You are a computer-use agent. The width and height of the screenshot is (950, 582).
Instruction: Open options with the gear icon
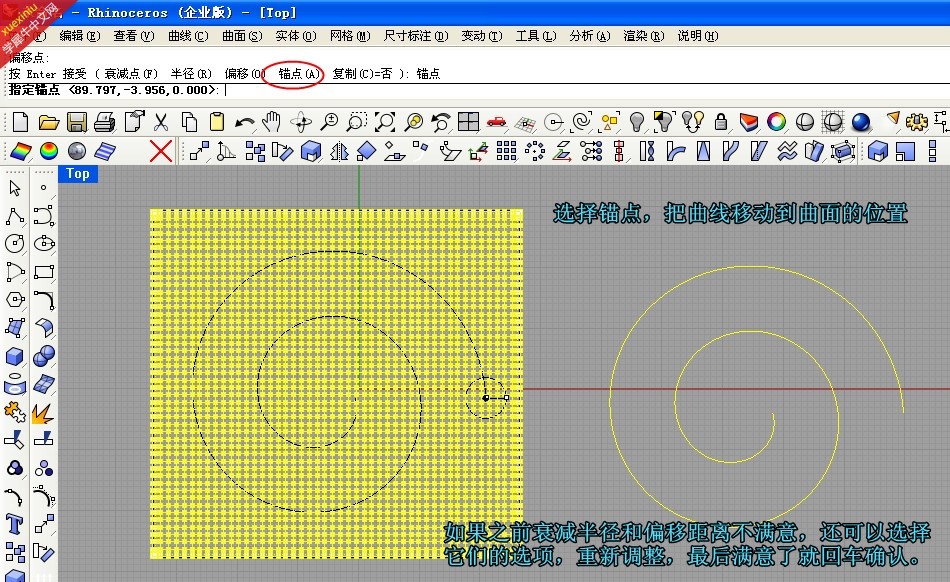click(x=916, y=122)
